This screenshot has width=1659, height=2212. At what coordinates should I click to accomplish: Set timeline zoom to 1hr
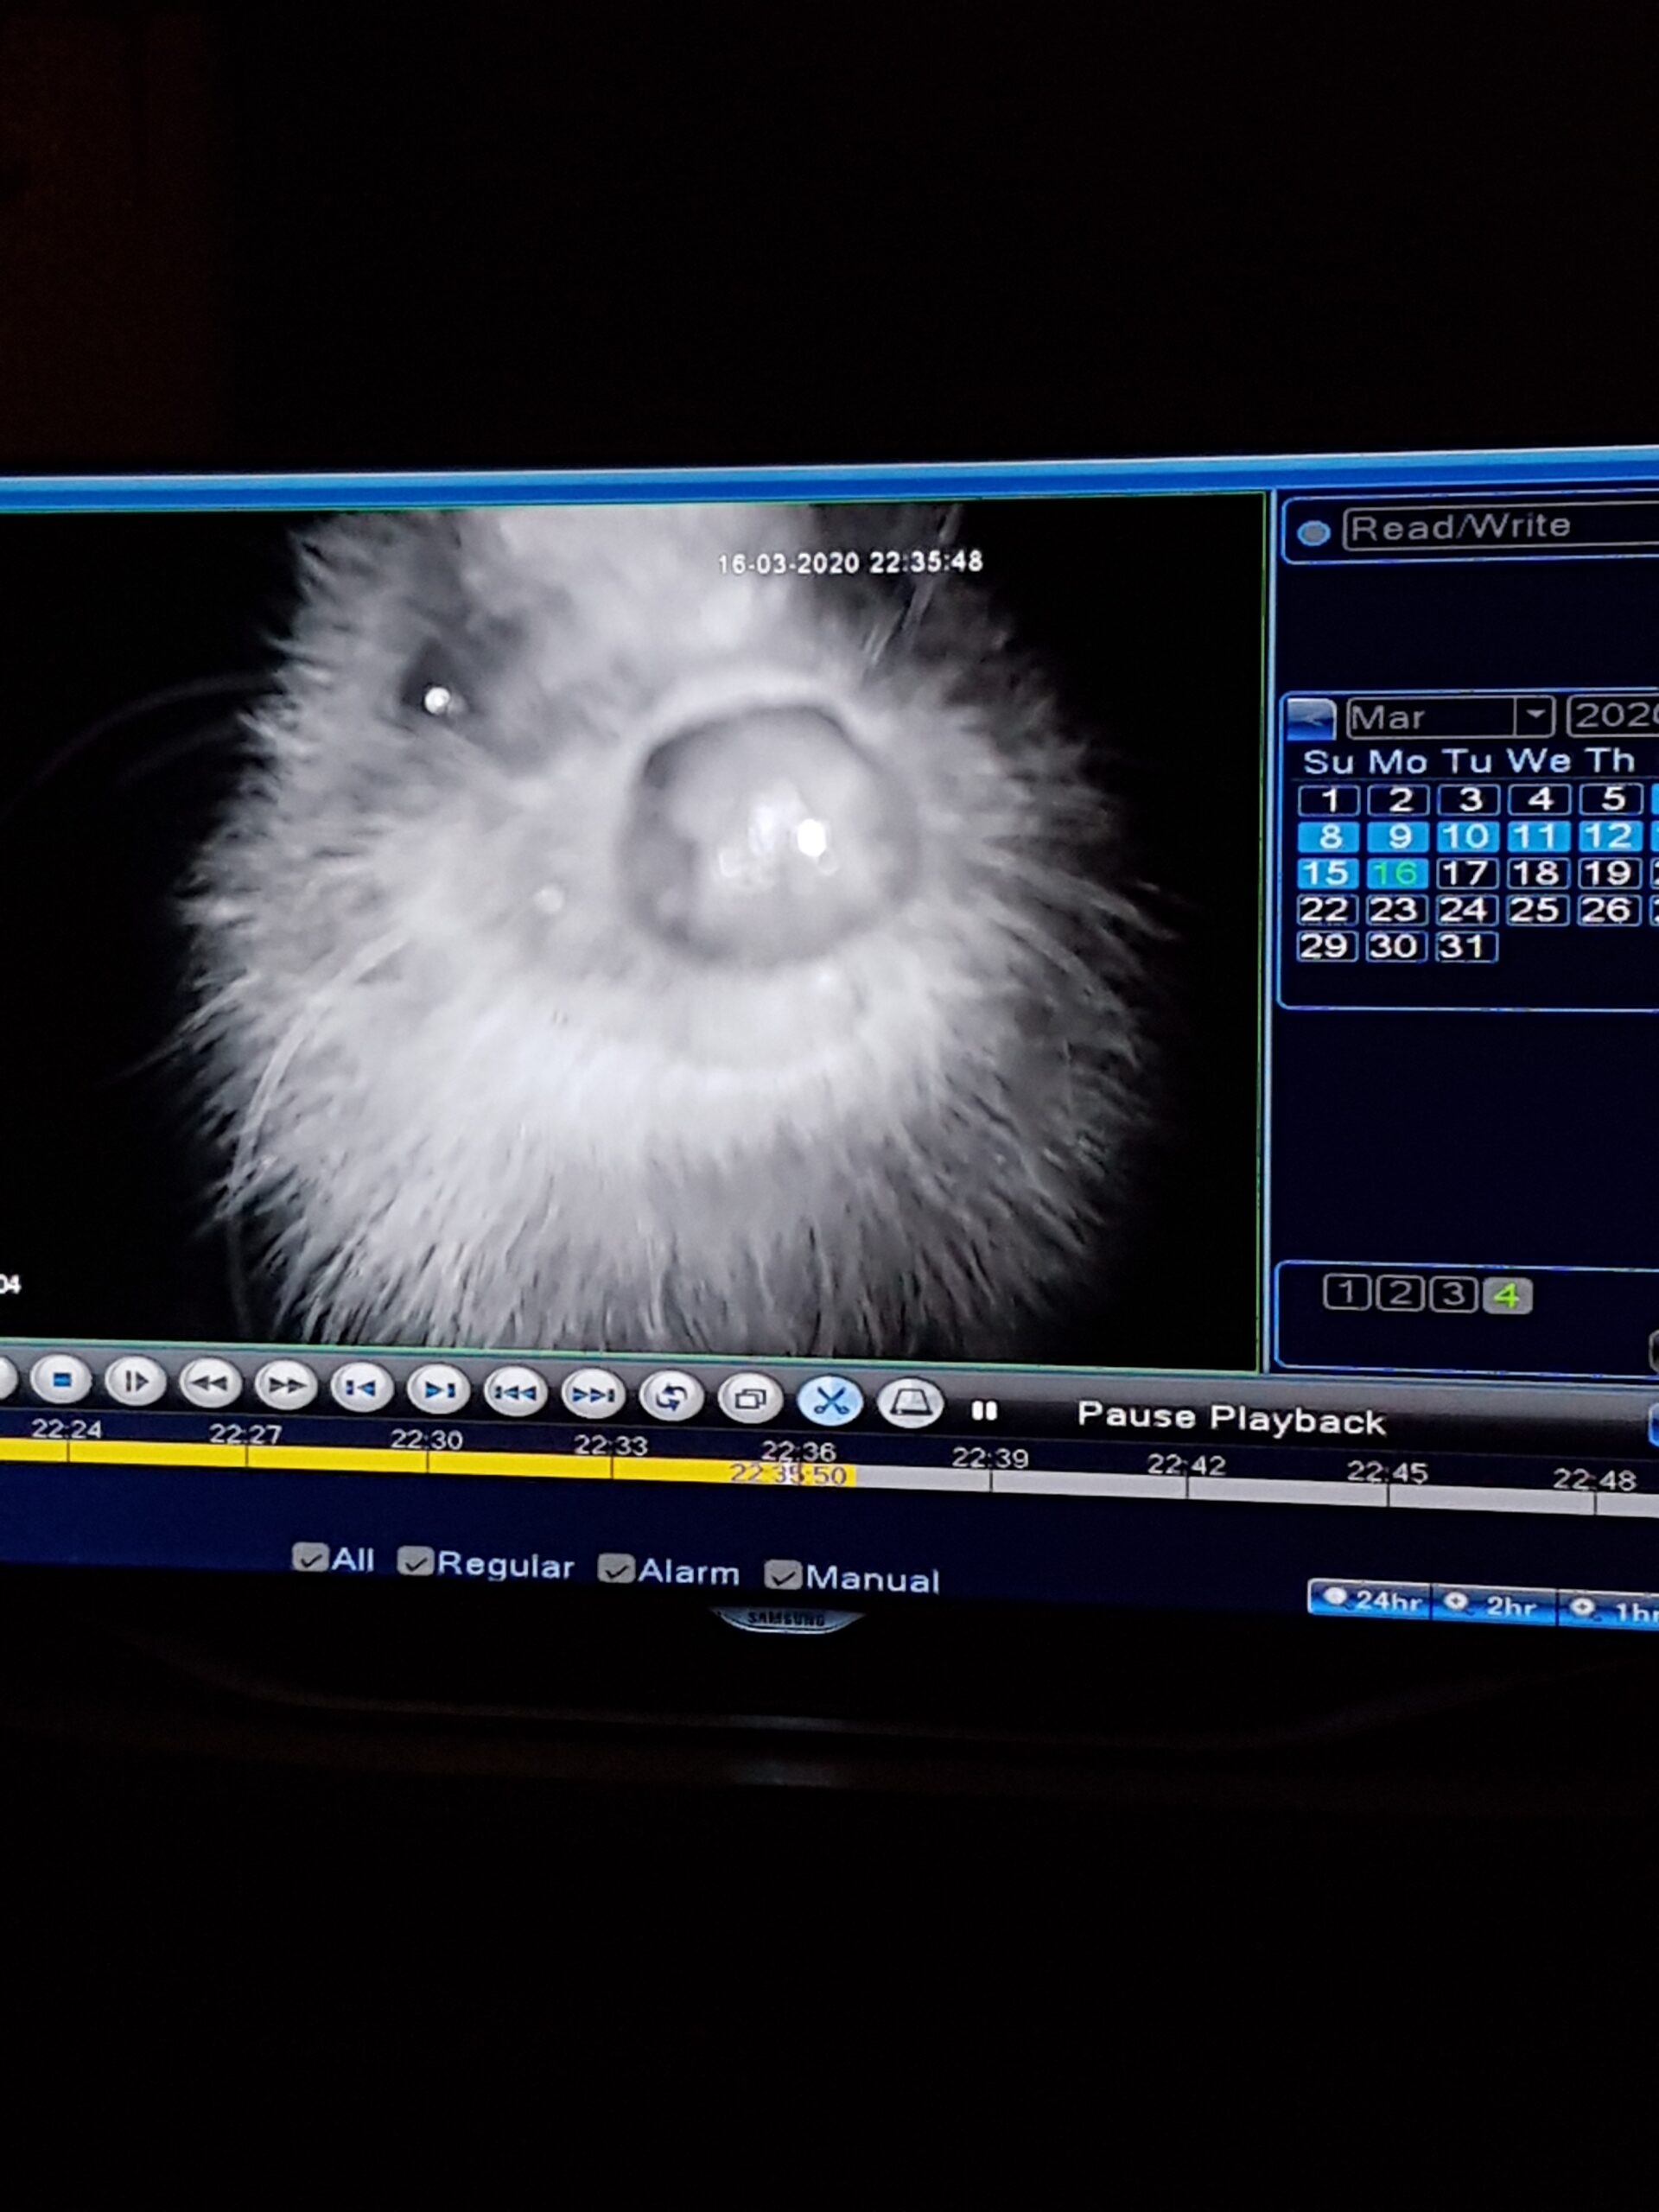[x=1610, y=1611]
